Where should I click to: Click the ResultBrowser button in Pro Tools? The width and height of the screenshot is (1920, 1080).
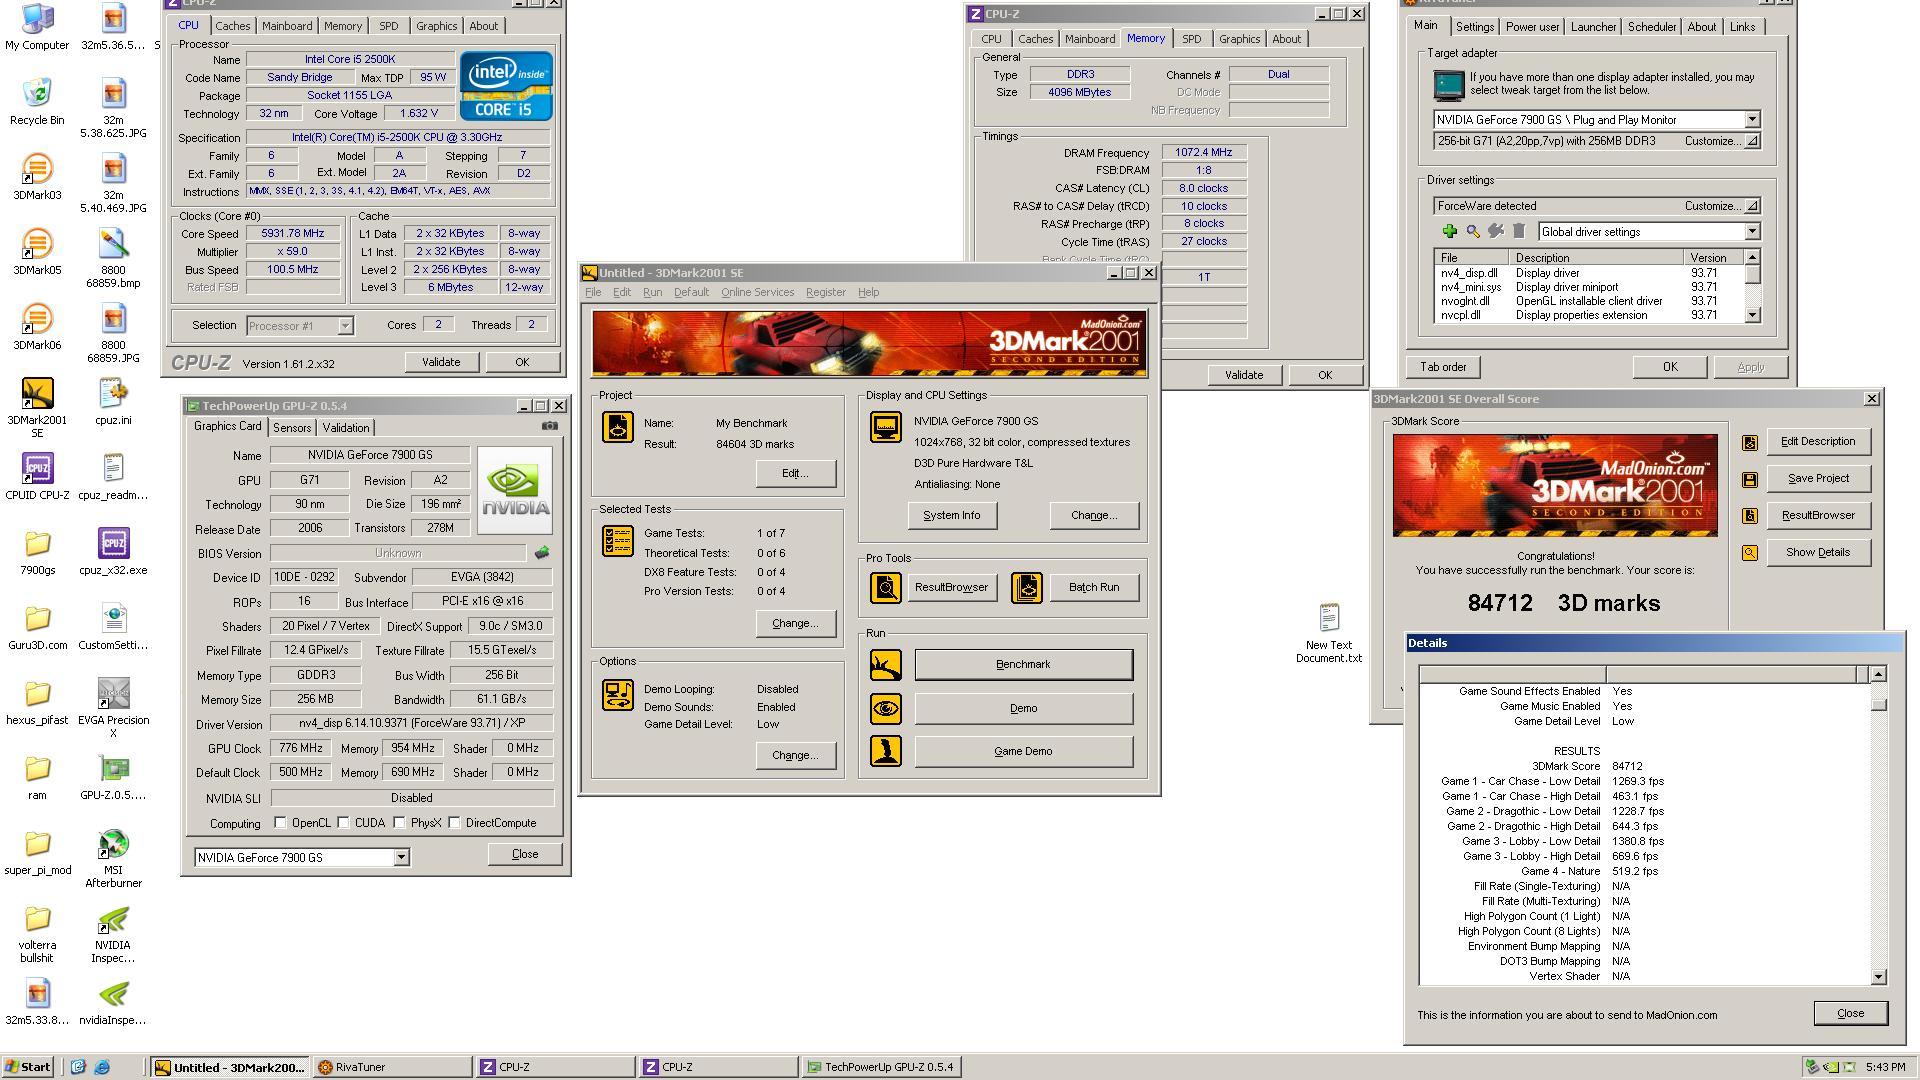[x=951, y=588]
